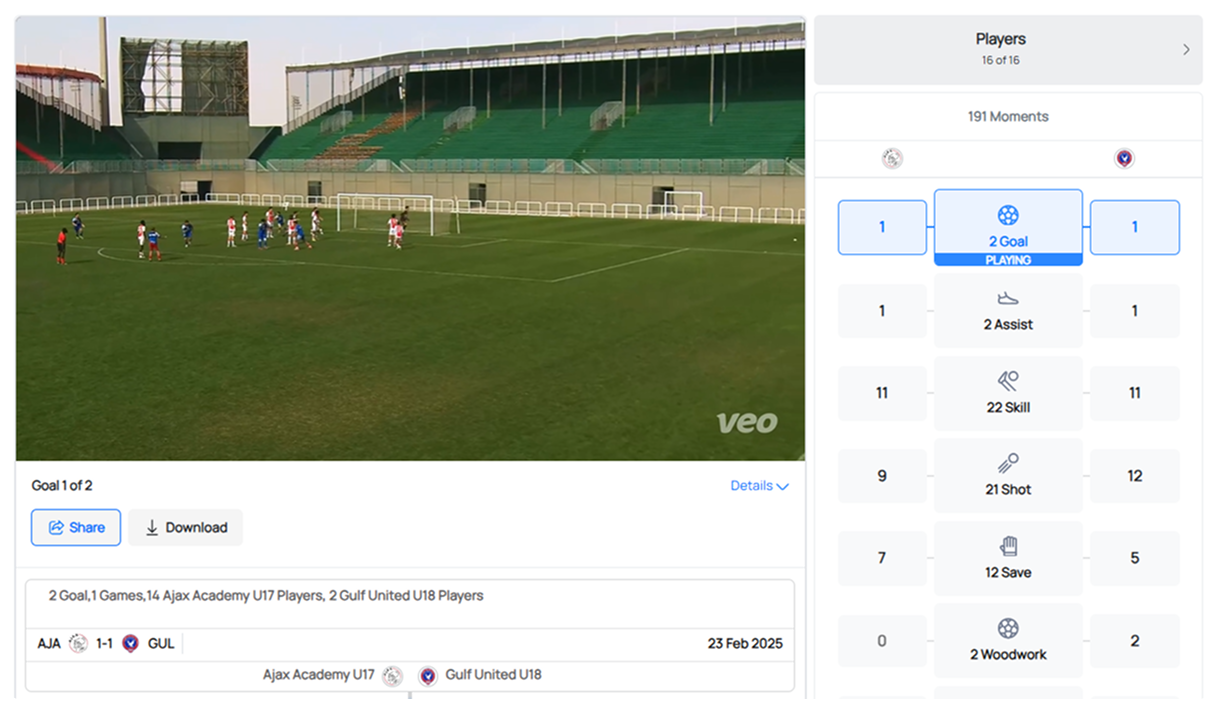View Gulf United's 2 woodwork moments
Image resolution: width=1218 pixels, height=708 pixels.
click(1135, 641)
